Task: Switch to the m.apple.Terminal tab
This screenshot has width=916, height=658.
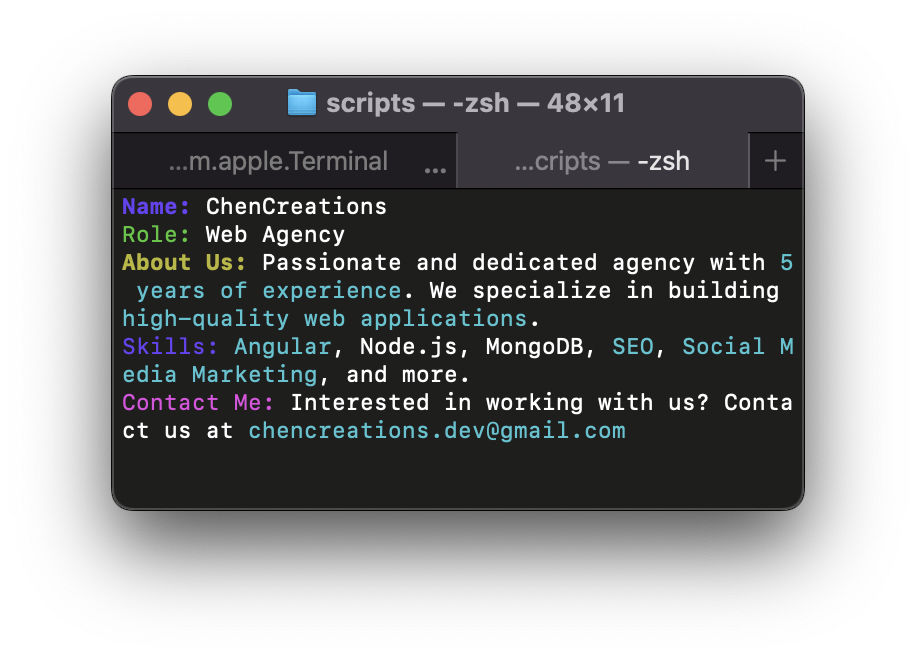Action: [278, 161]
